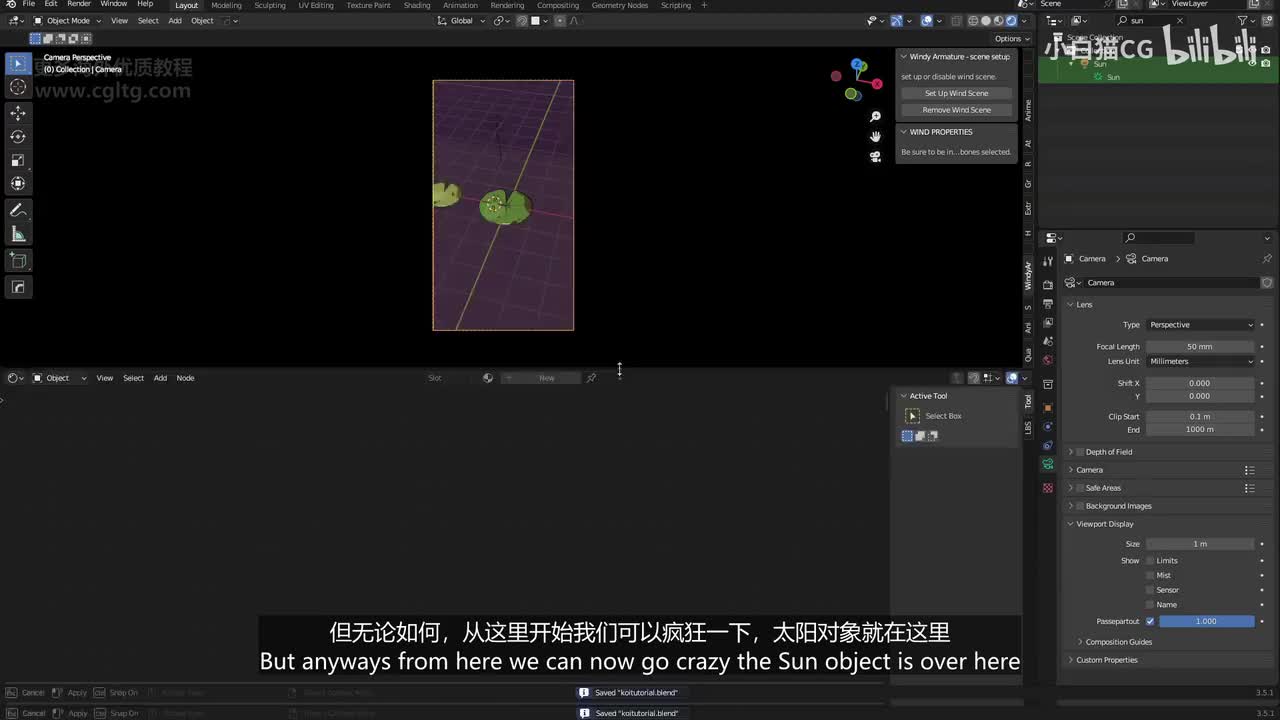Open the File menu
The width and height of the screenshot is (1280, 720).
[x=29, y=5]
